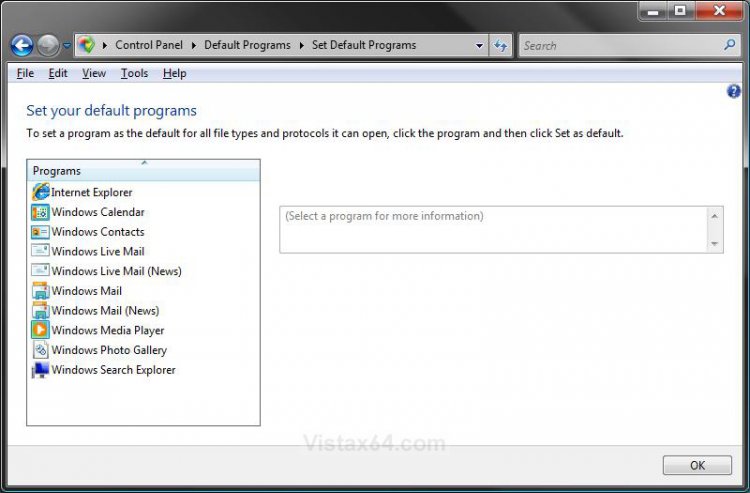Open the blue Help question mark icon

(733, 91)
